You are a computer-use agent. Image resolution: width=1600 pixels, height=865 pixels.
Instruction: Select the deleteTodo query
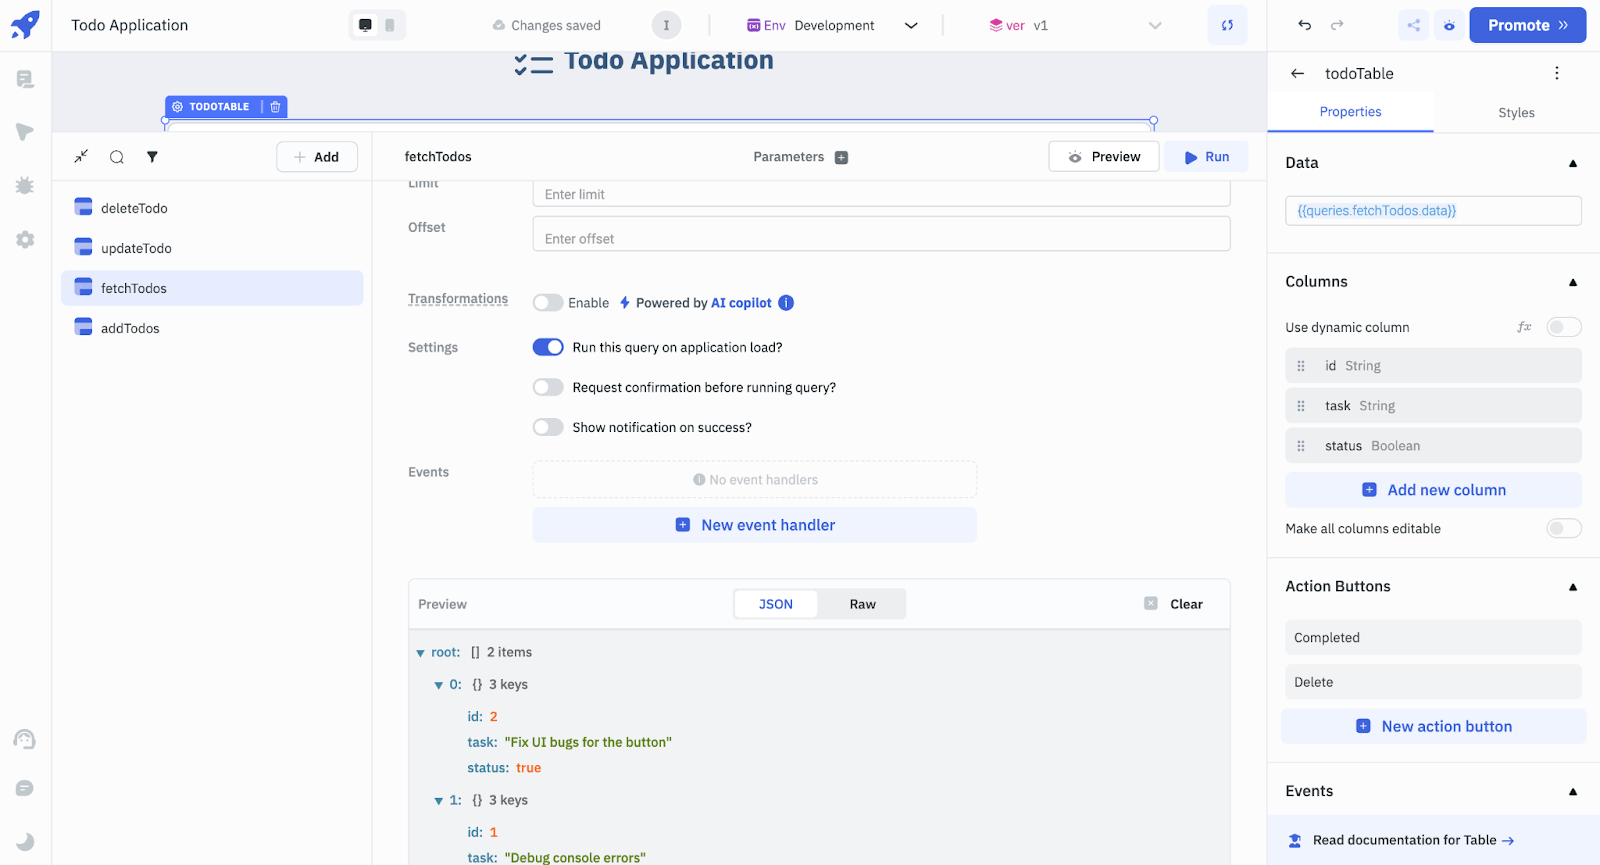(x=212, y=208)
